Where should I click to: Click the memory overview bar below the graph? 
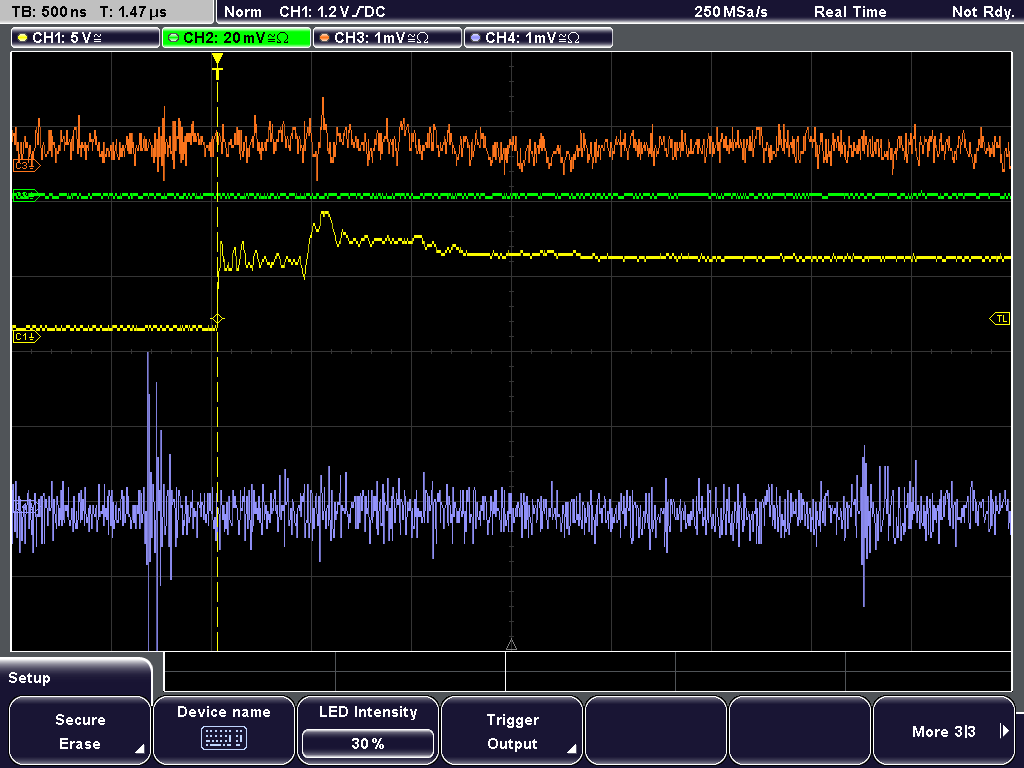click(588, 671)
